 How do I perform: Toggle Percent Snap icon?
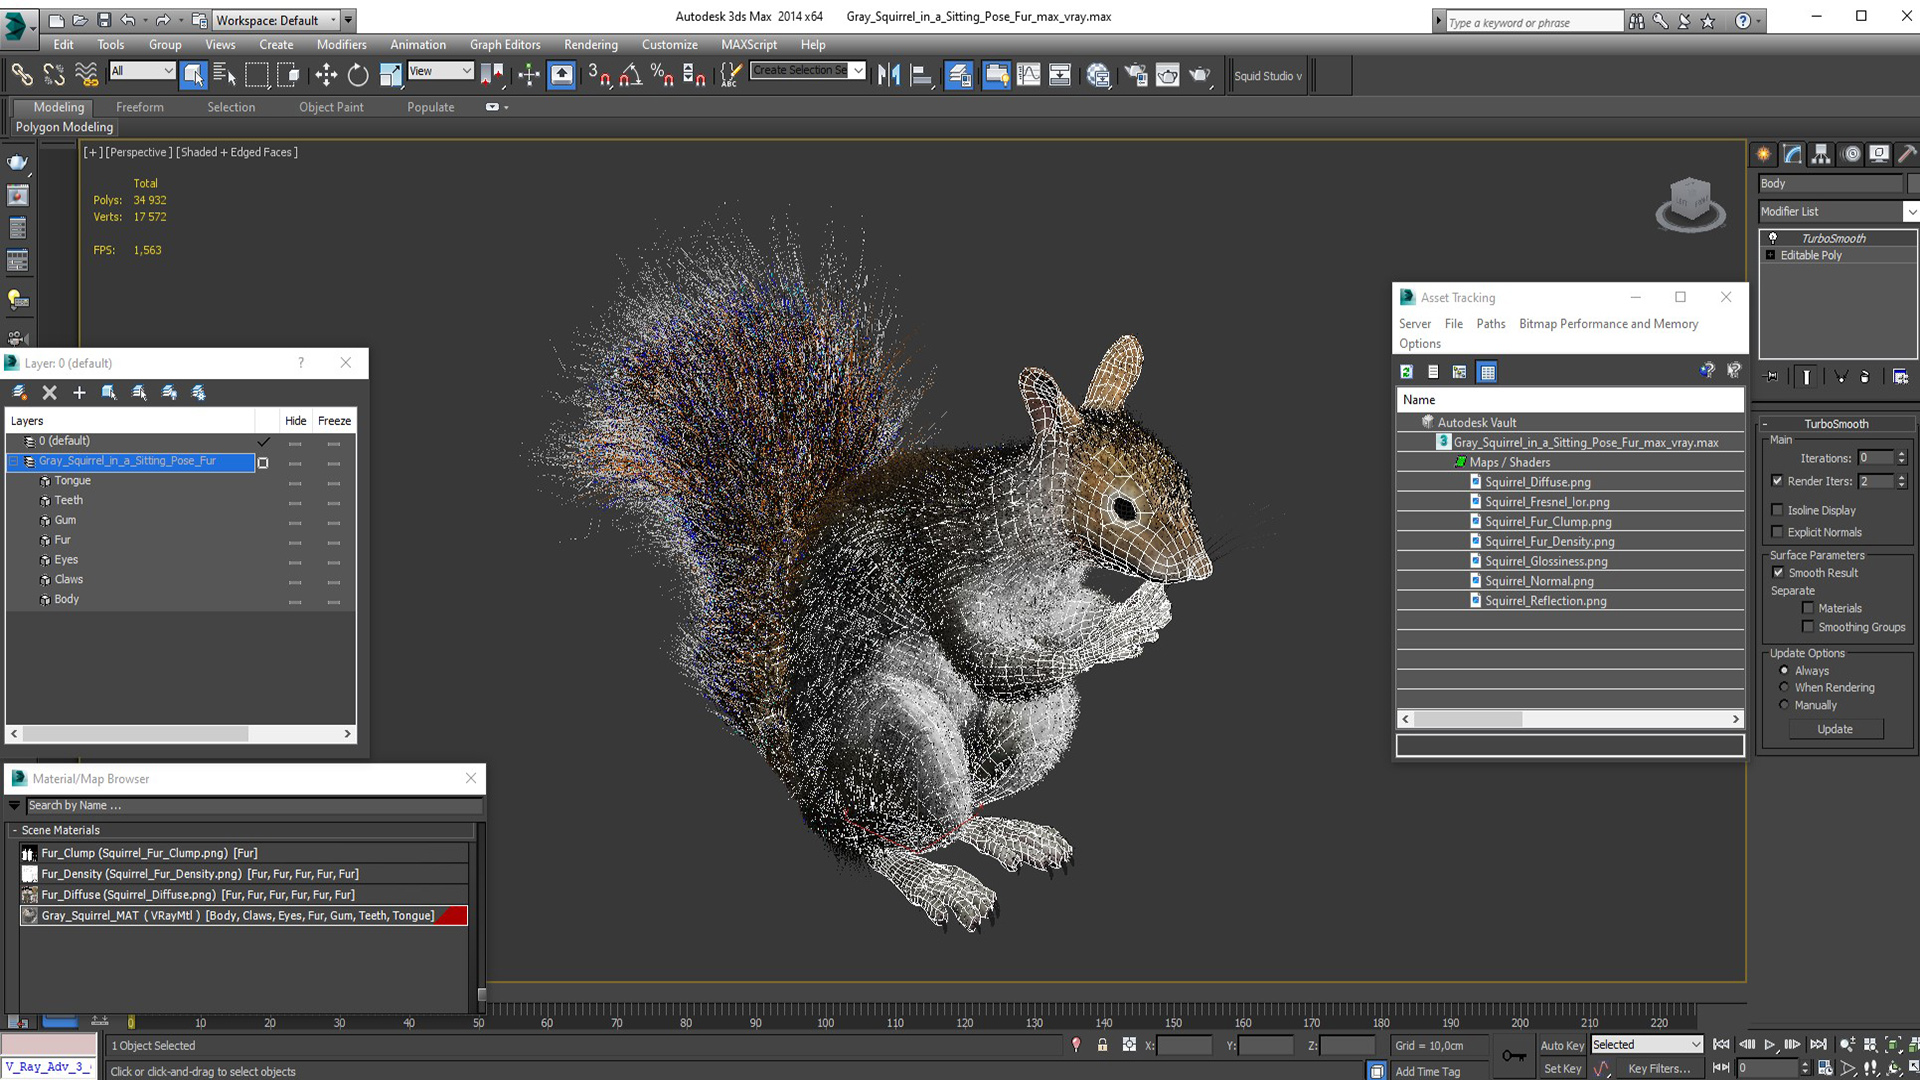point(662,75)
